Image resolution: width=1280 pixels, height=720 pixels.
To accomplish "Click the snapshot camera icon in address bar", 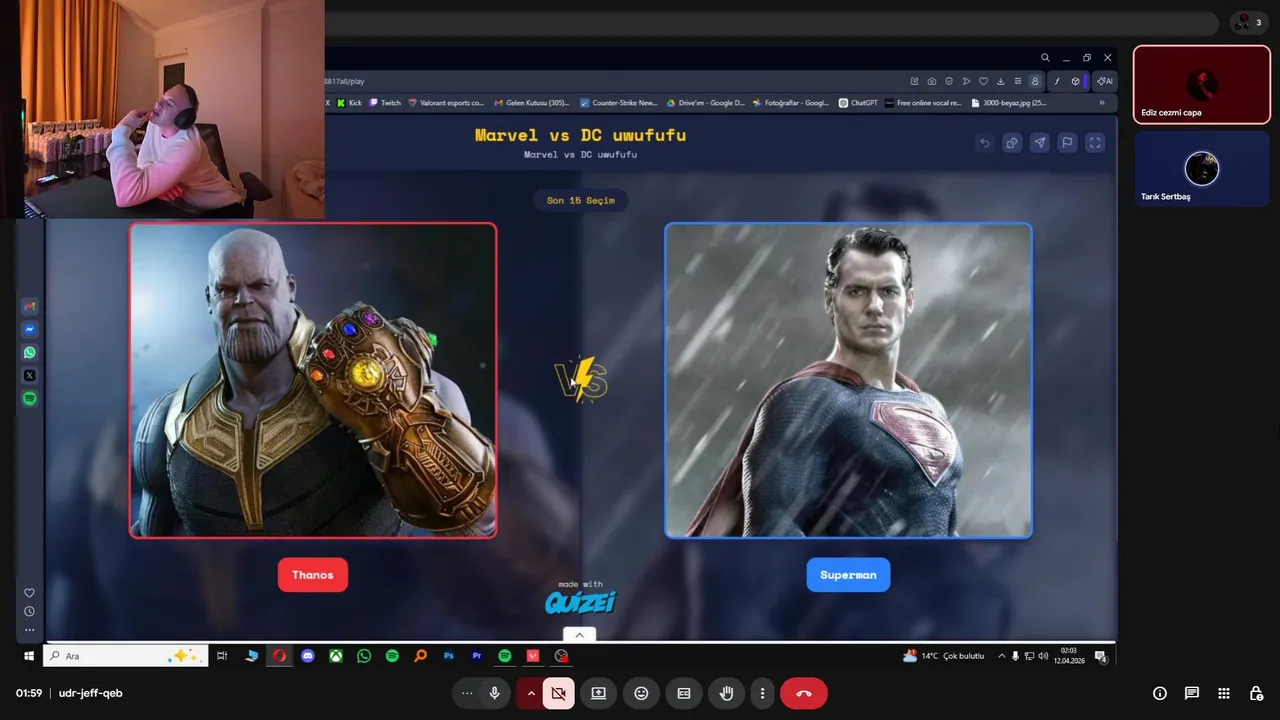I will click(x=932, y=81).
